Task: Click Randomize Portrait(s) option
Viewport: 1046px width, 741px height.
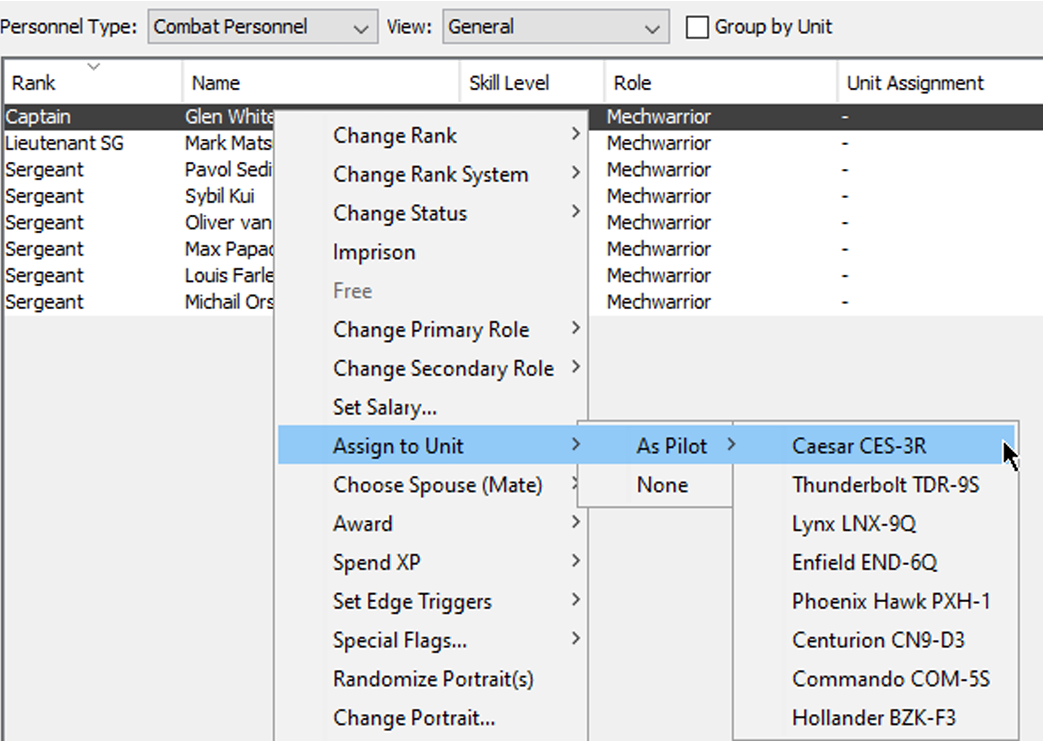Action: pyautogui.click(x=433, y=680)
